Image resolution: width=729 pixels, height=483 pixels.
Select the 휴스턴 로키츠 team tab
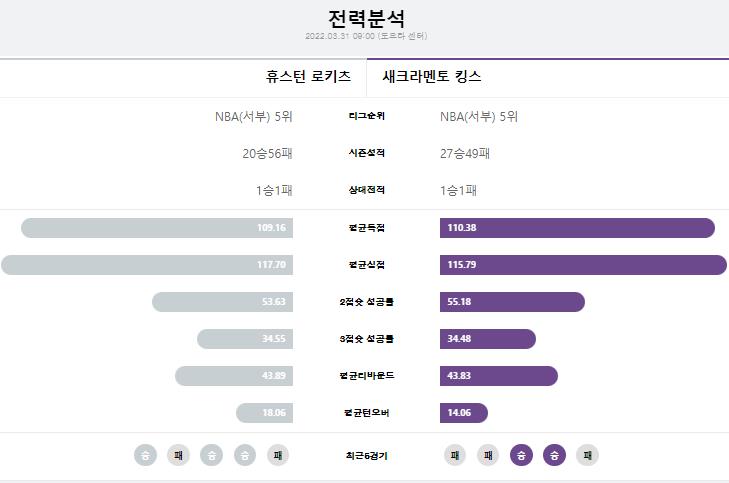[x=308, y=76]
